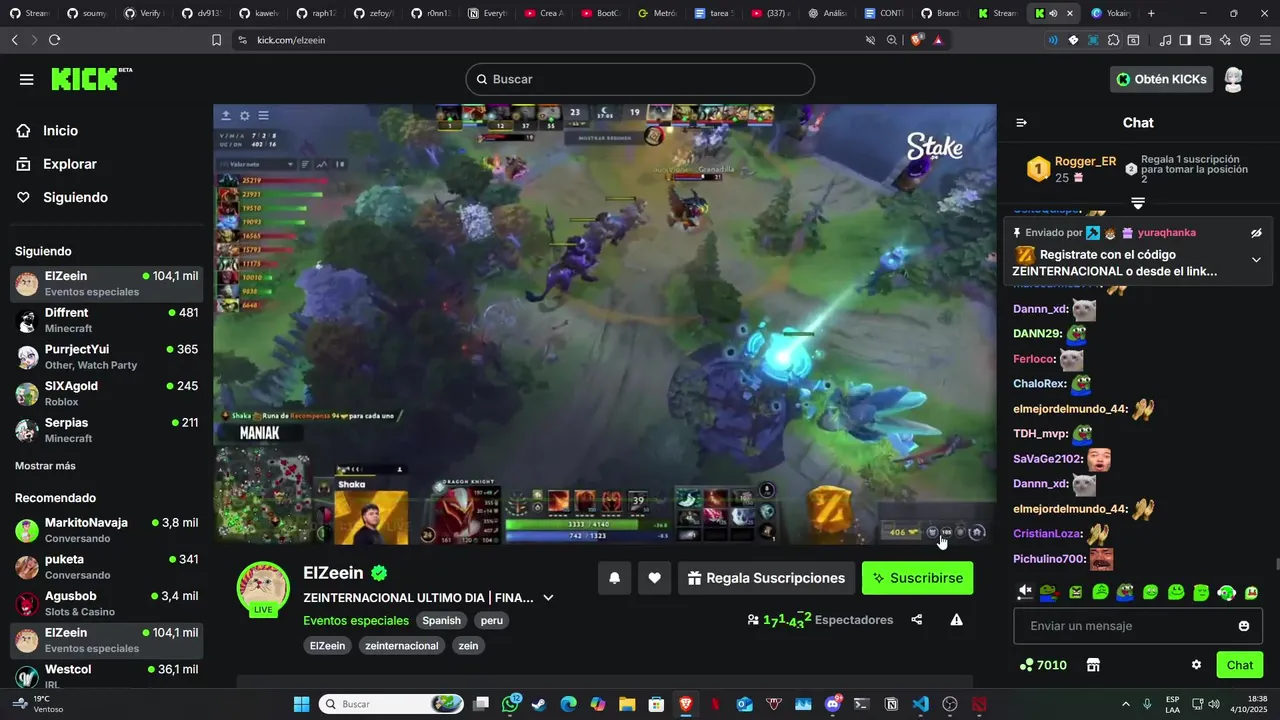Pick the green emote with headphones
Viewport: 1280px width, 720px height.
pos(1227,592)
